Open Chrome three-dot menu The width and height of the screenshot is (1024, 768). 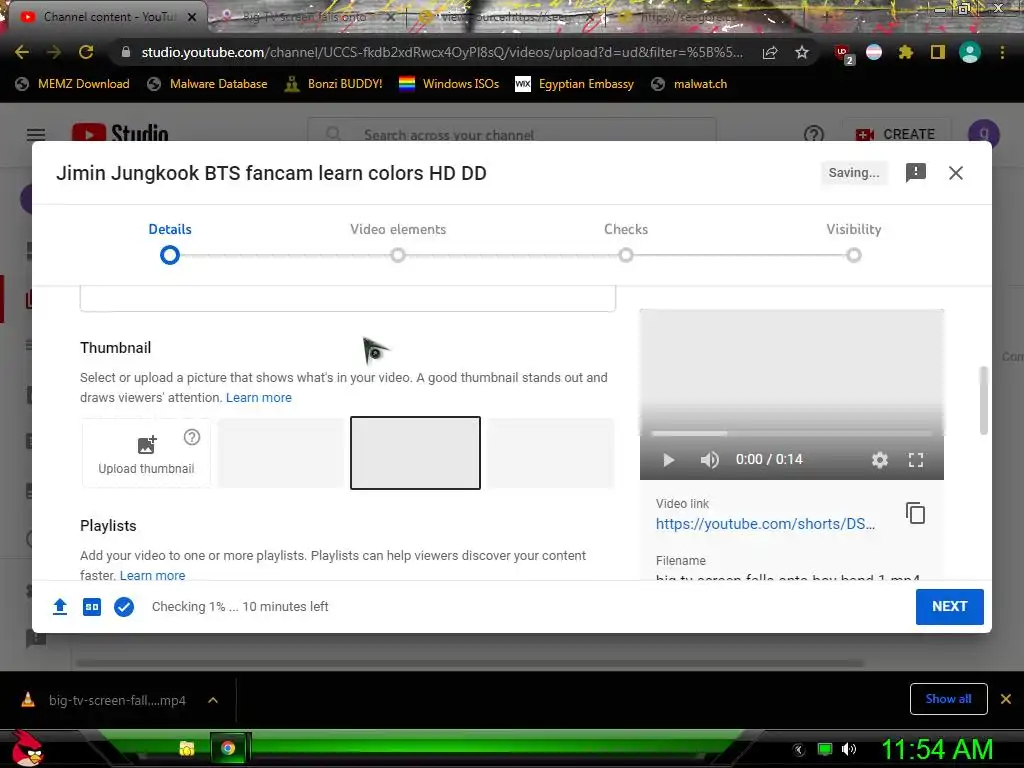(1002, 52)
